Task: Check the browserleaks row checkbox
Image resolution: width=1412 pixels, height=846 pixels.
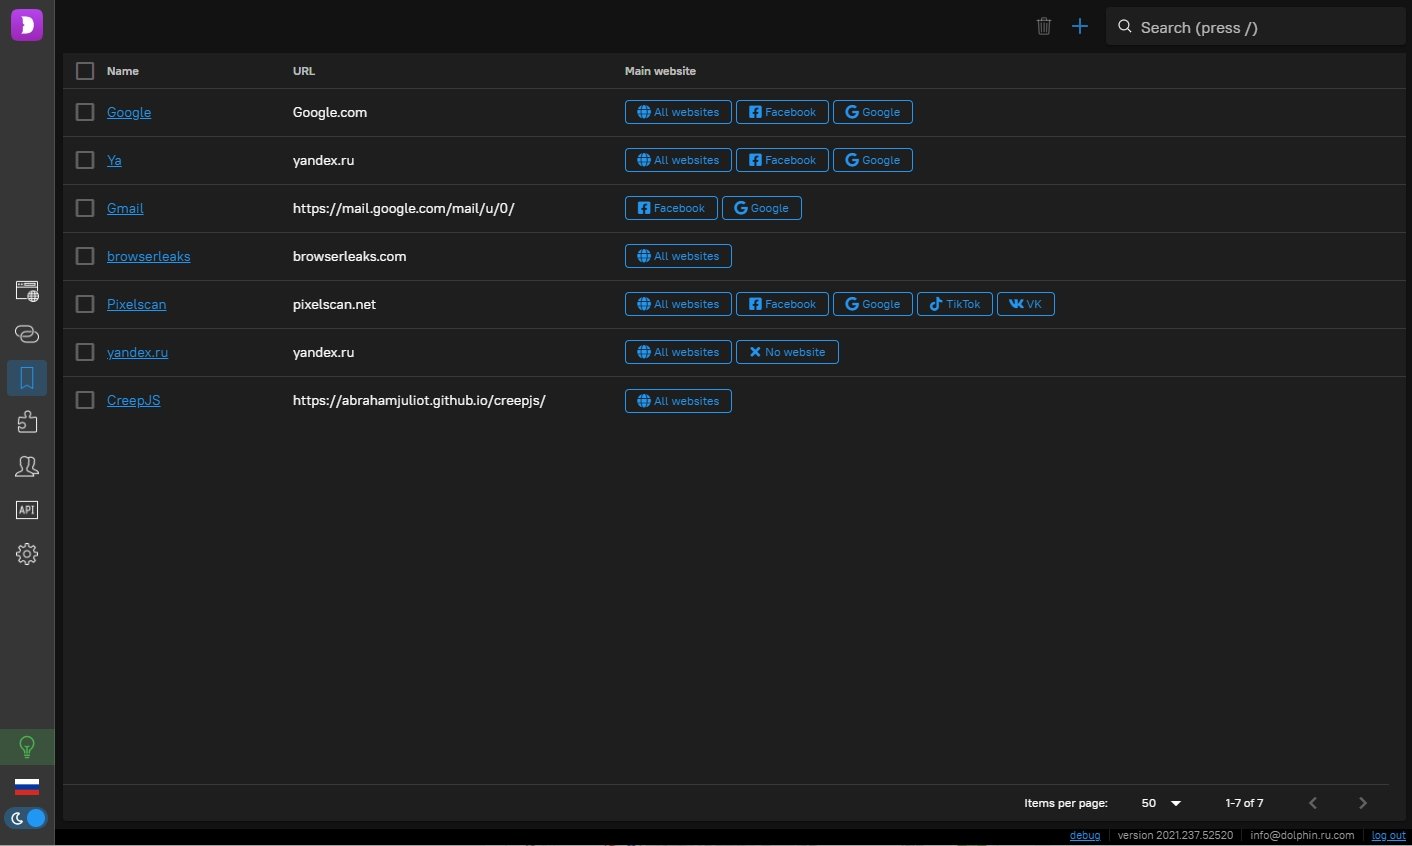Action: pos(85,256)
